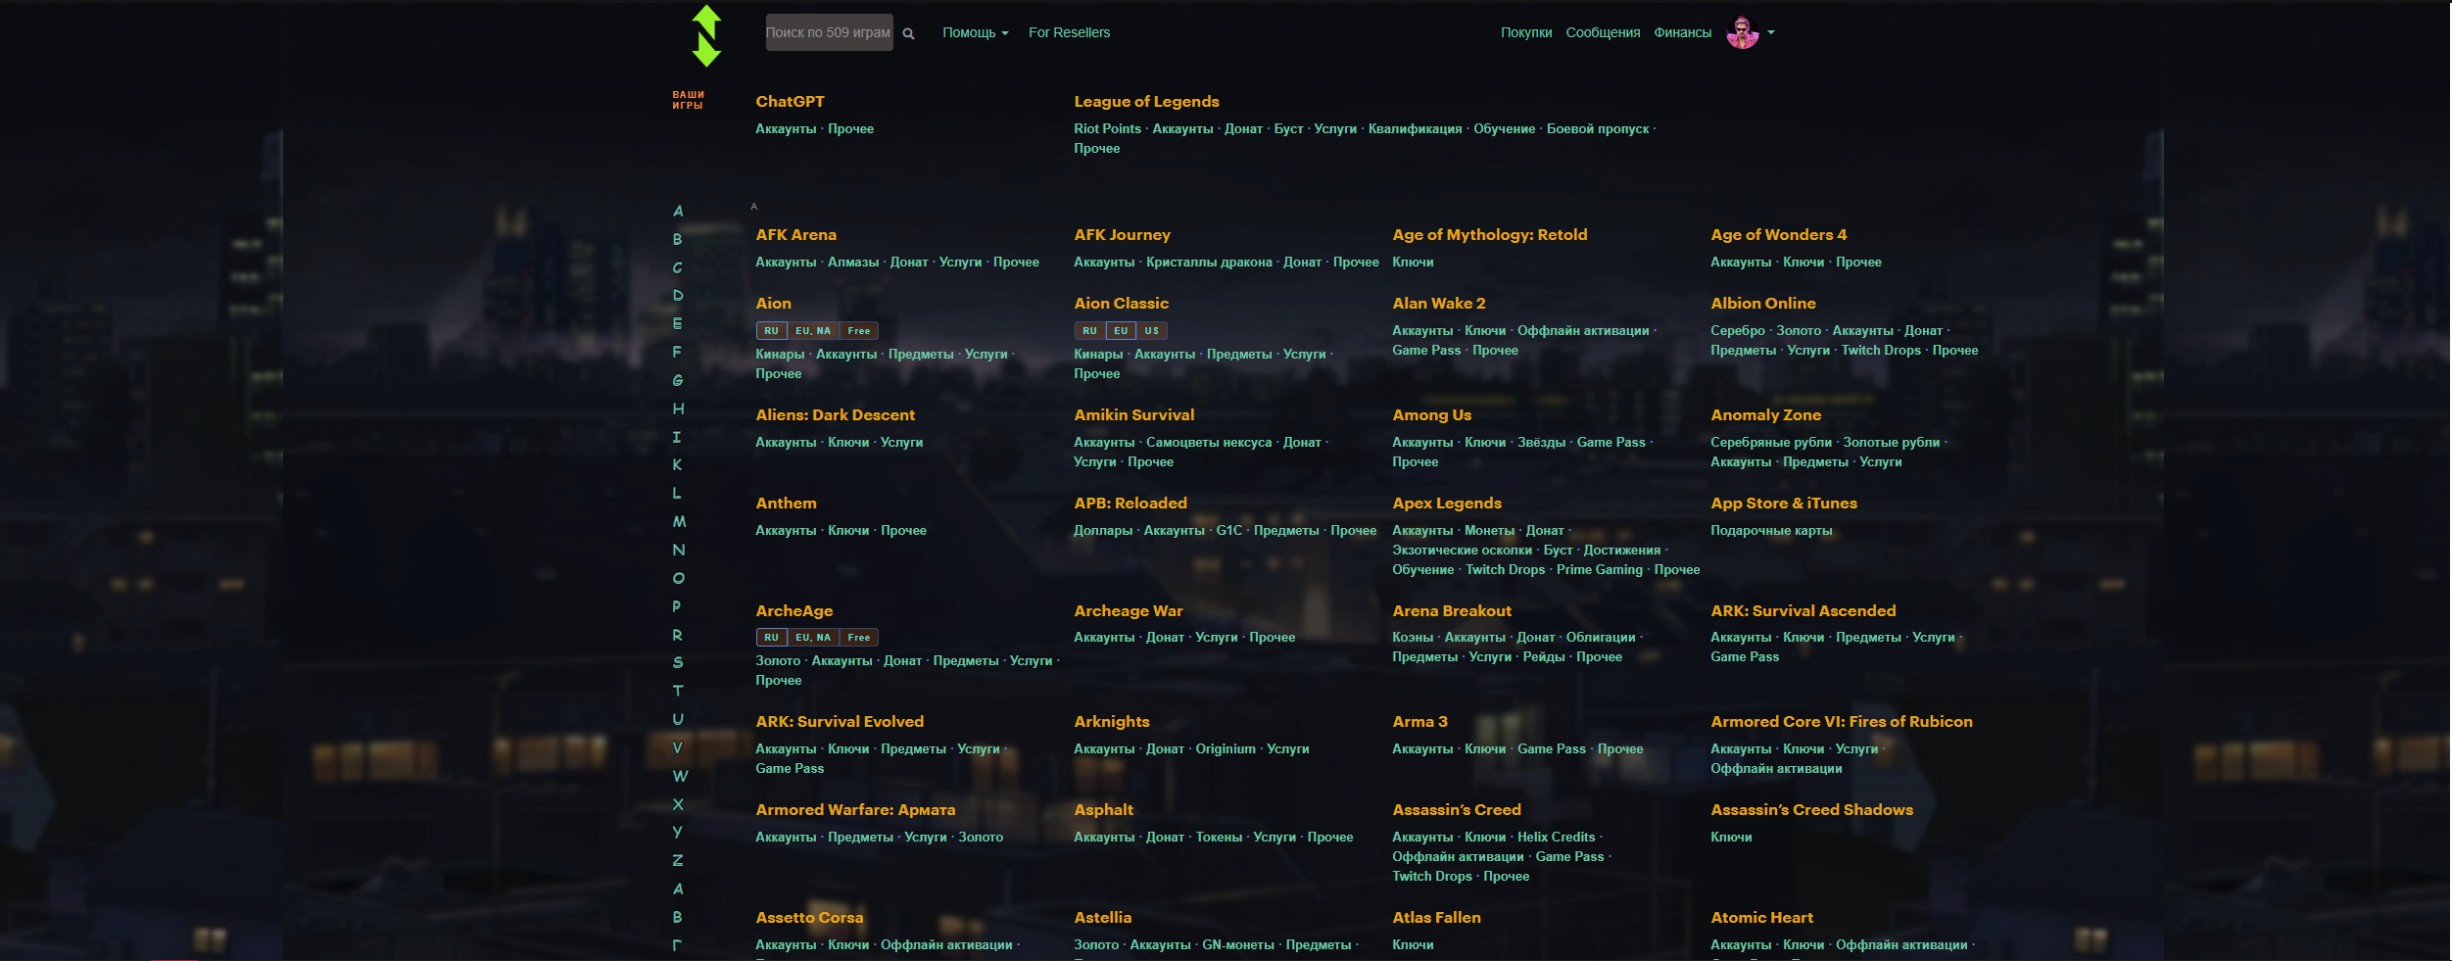Open the League of Legends title
The image size is (2452, 961).
coord(1146,101)
